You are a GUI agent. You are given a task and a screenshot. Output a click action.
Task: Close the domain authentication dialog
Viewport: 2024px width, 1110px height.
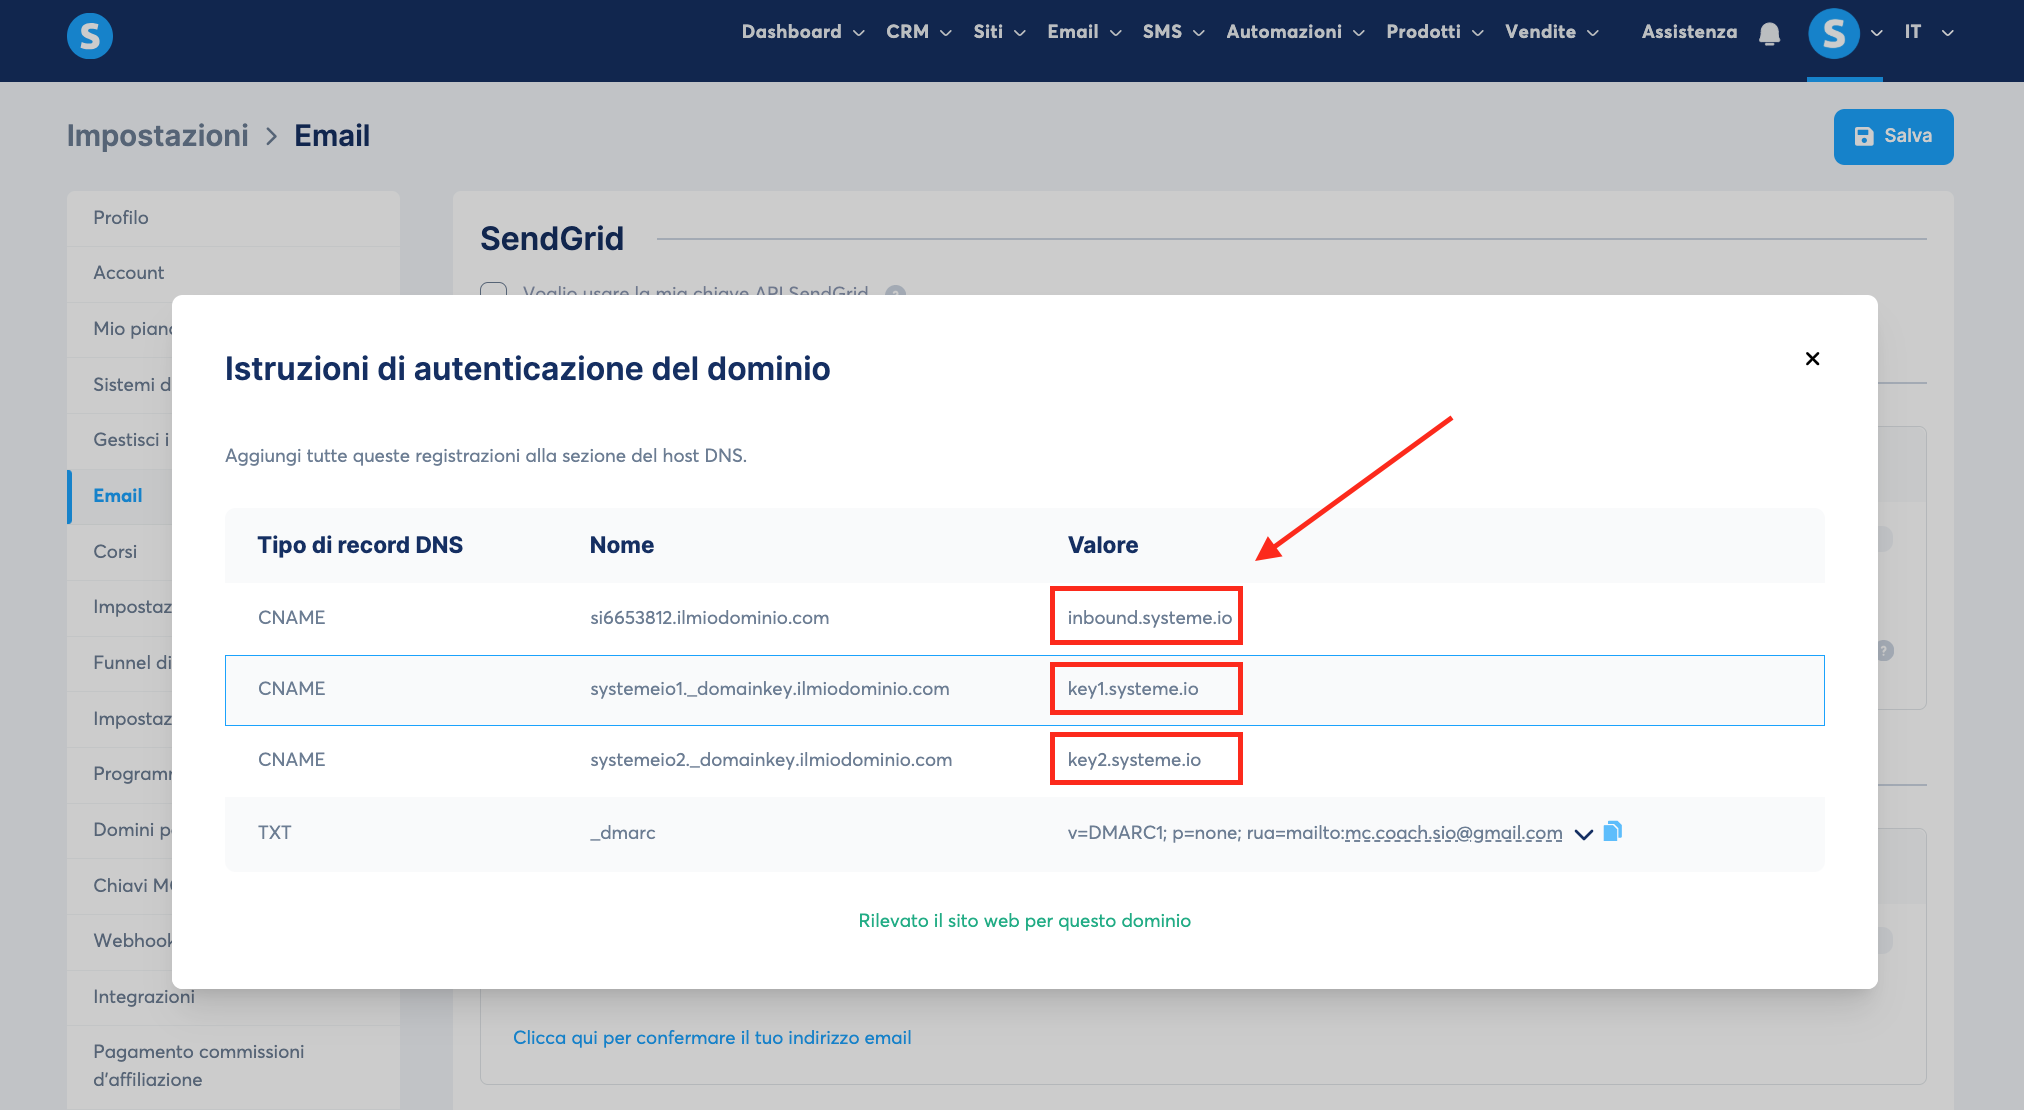(x=1812, y=359)
